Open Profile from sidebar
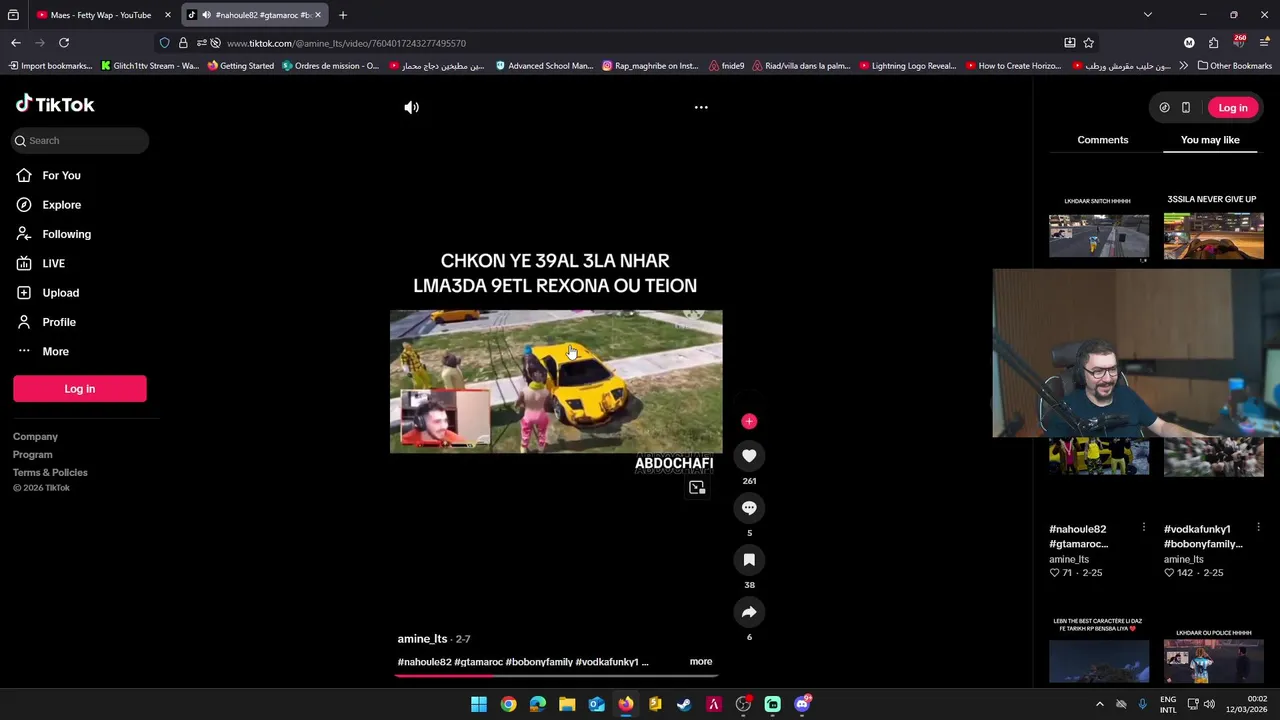The height and width of the screenshot is (720, 1280). 59,322
